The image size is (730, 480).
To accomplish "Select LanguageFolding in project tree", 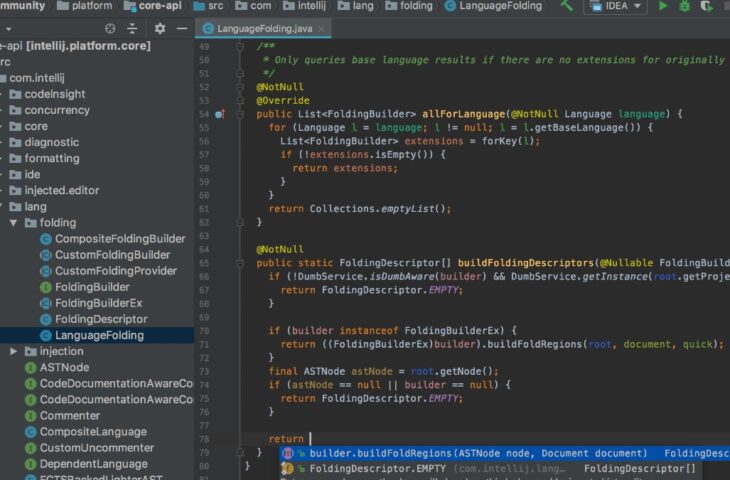I will pyautogui.click(x=97, y=335).
